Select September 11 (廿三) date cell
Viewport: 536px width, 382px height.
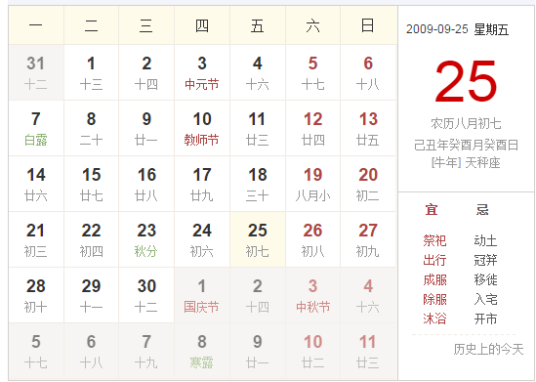[257, 128]
